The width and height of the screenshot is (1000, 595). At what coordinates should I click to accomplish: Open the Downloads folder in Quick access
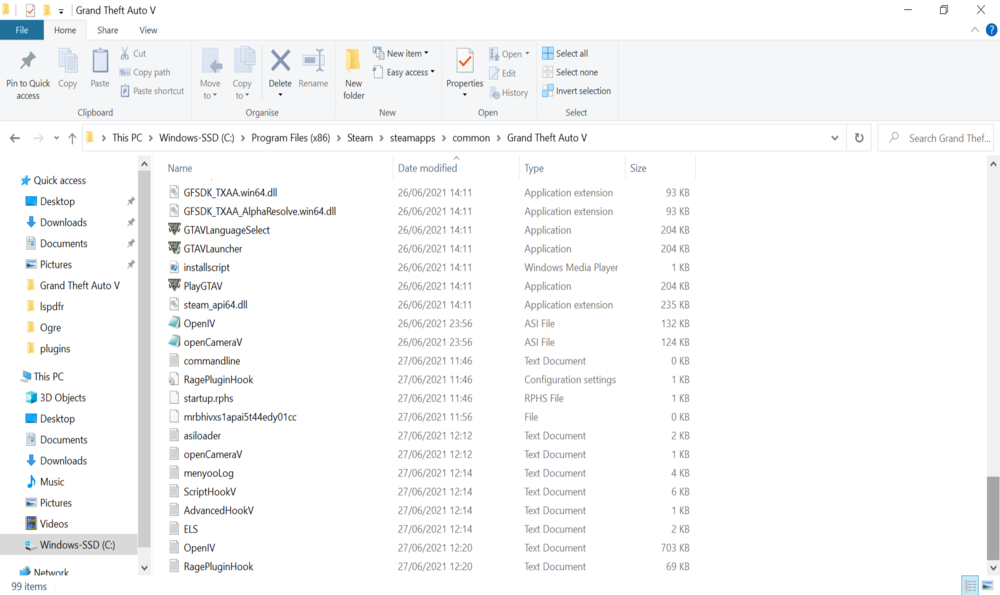(x=61, y=222)
